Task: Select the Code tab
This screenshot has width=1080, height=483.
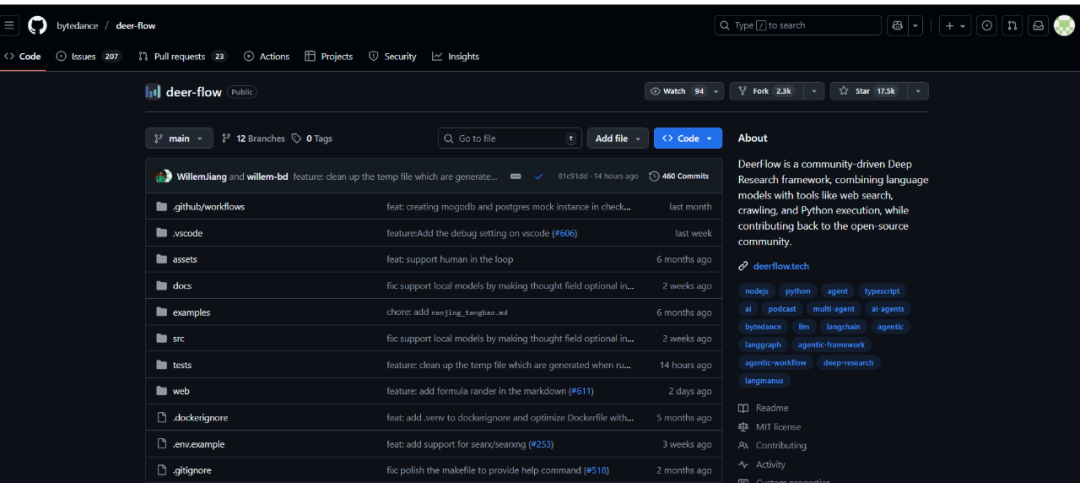Action: pos(23,56)
